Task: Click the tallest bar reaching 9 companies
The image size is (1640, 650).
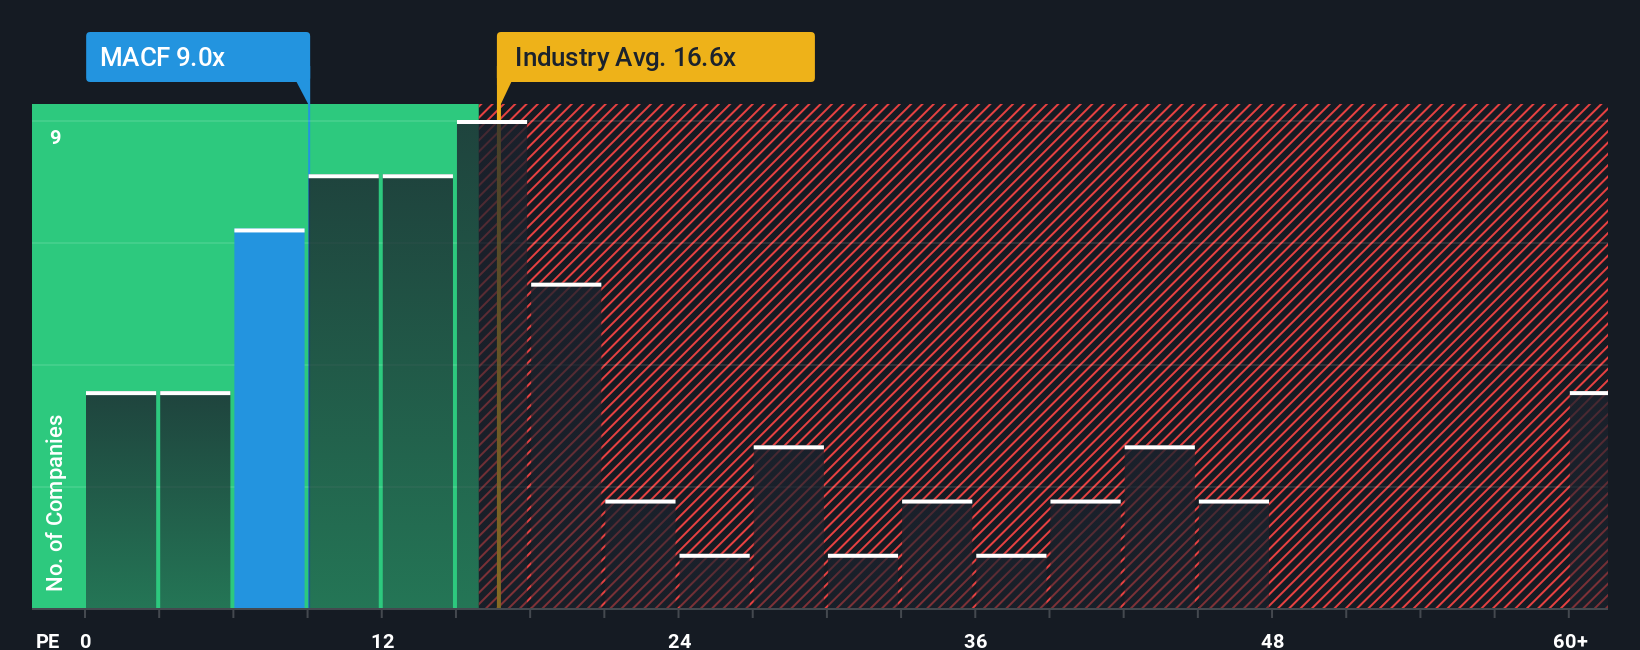Action: [492, 365]
